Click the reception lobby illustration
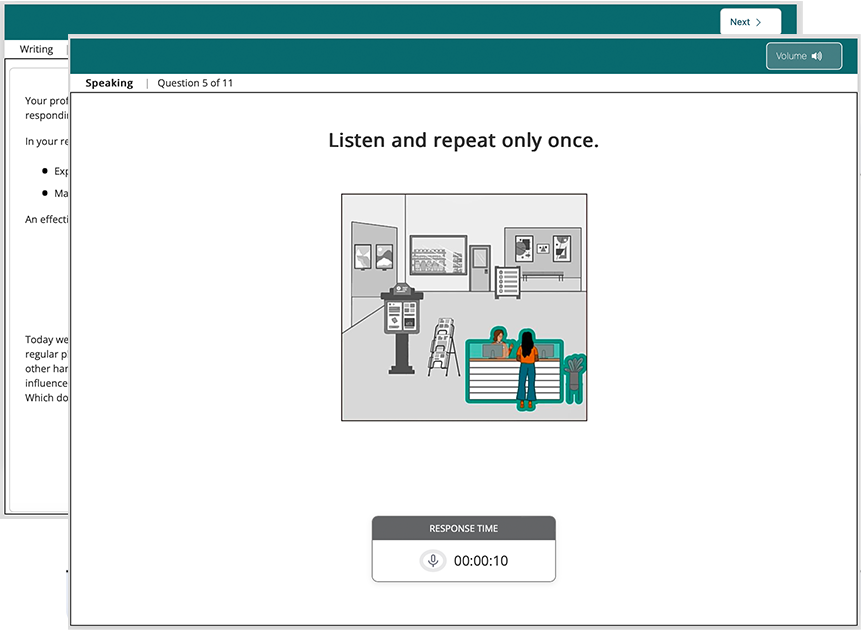Screen dimensions: 861x630 pyautogui.click(x=464, y=306)
